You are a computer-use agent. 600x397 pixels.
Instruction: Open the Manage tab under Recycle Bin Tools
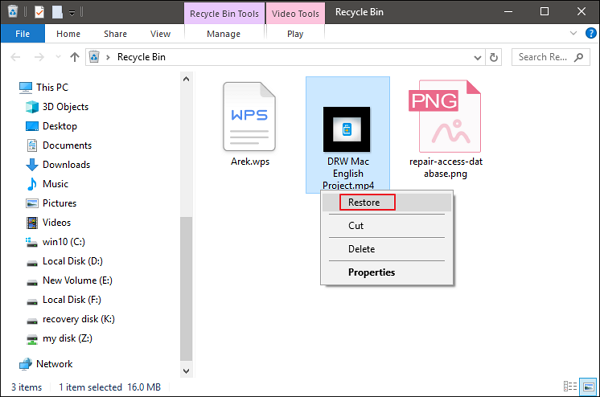pyautogui.click(x=223, y=34)
